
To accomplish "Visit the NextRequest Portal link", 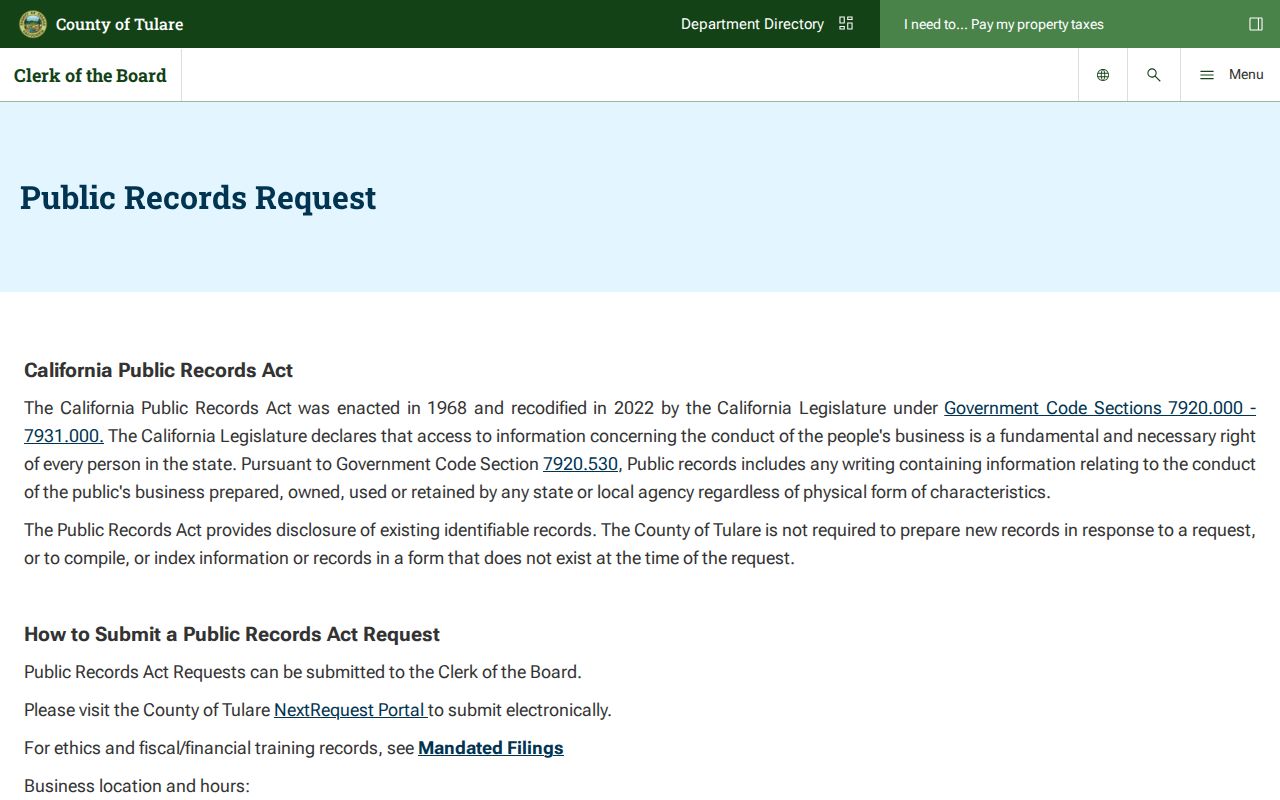I will [350, 710].
